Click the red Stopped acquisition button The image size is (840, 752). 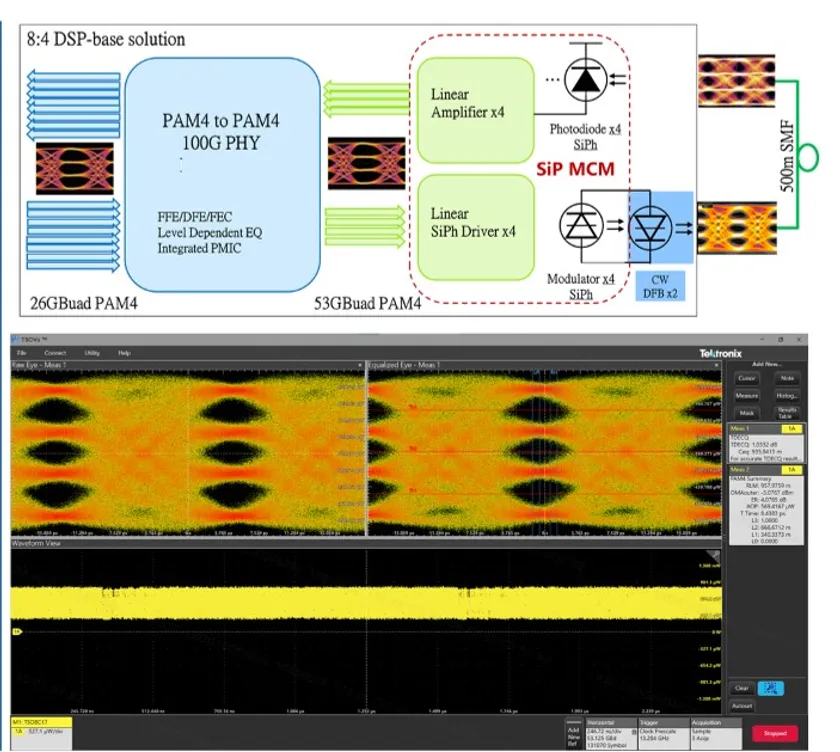coord(774,733)
